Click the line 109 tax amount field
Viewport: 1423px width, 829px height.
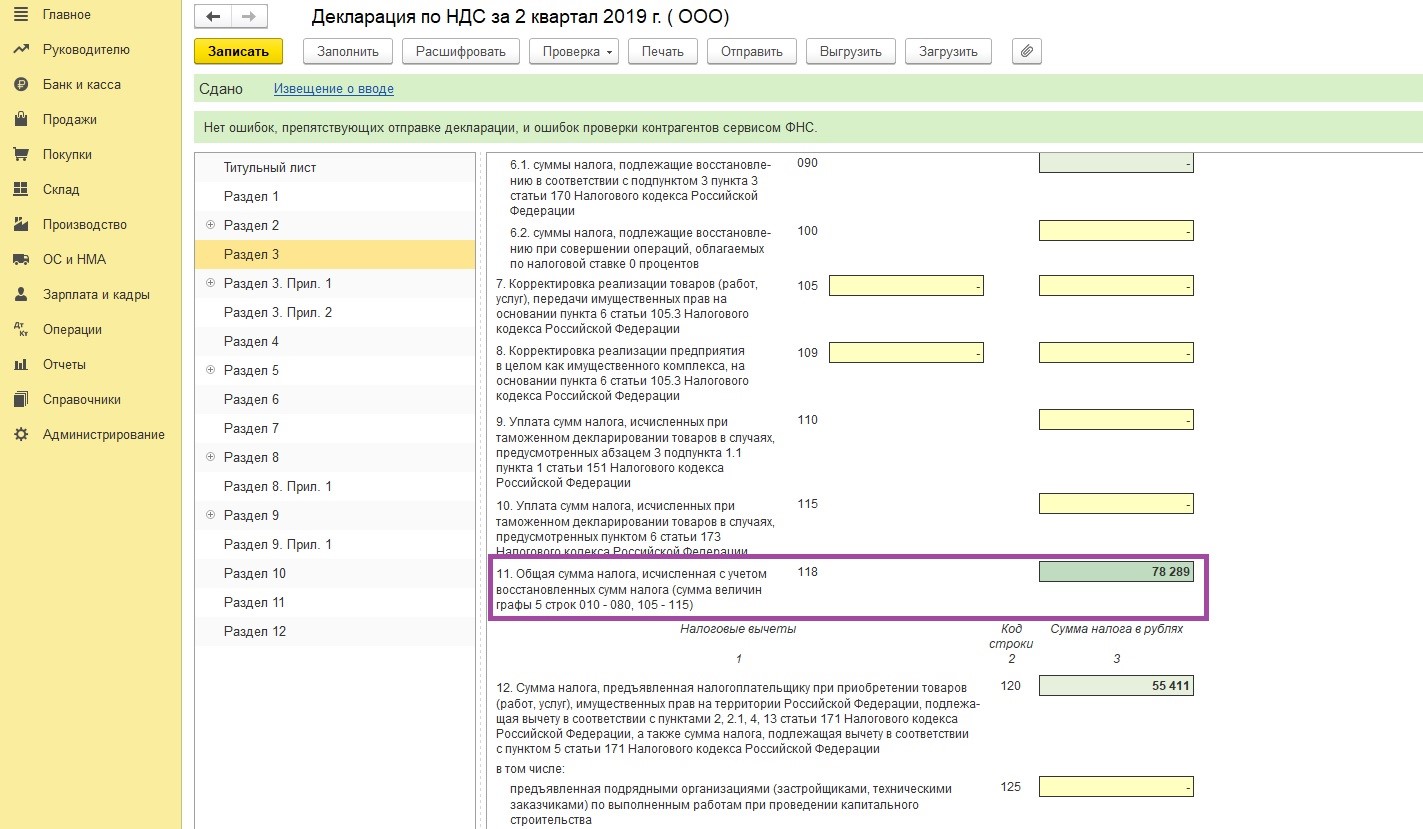(x=1116, y=352)
